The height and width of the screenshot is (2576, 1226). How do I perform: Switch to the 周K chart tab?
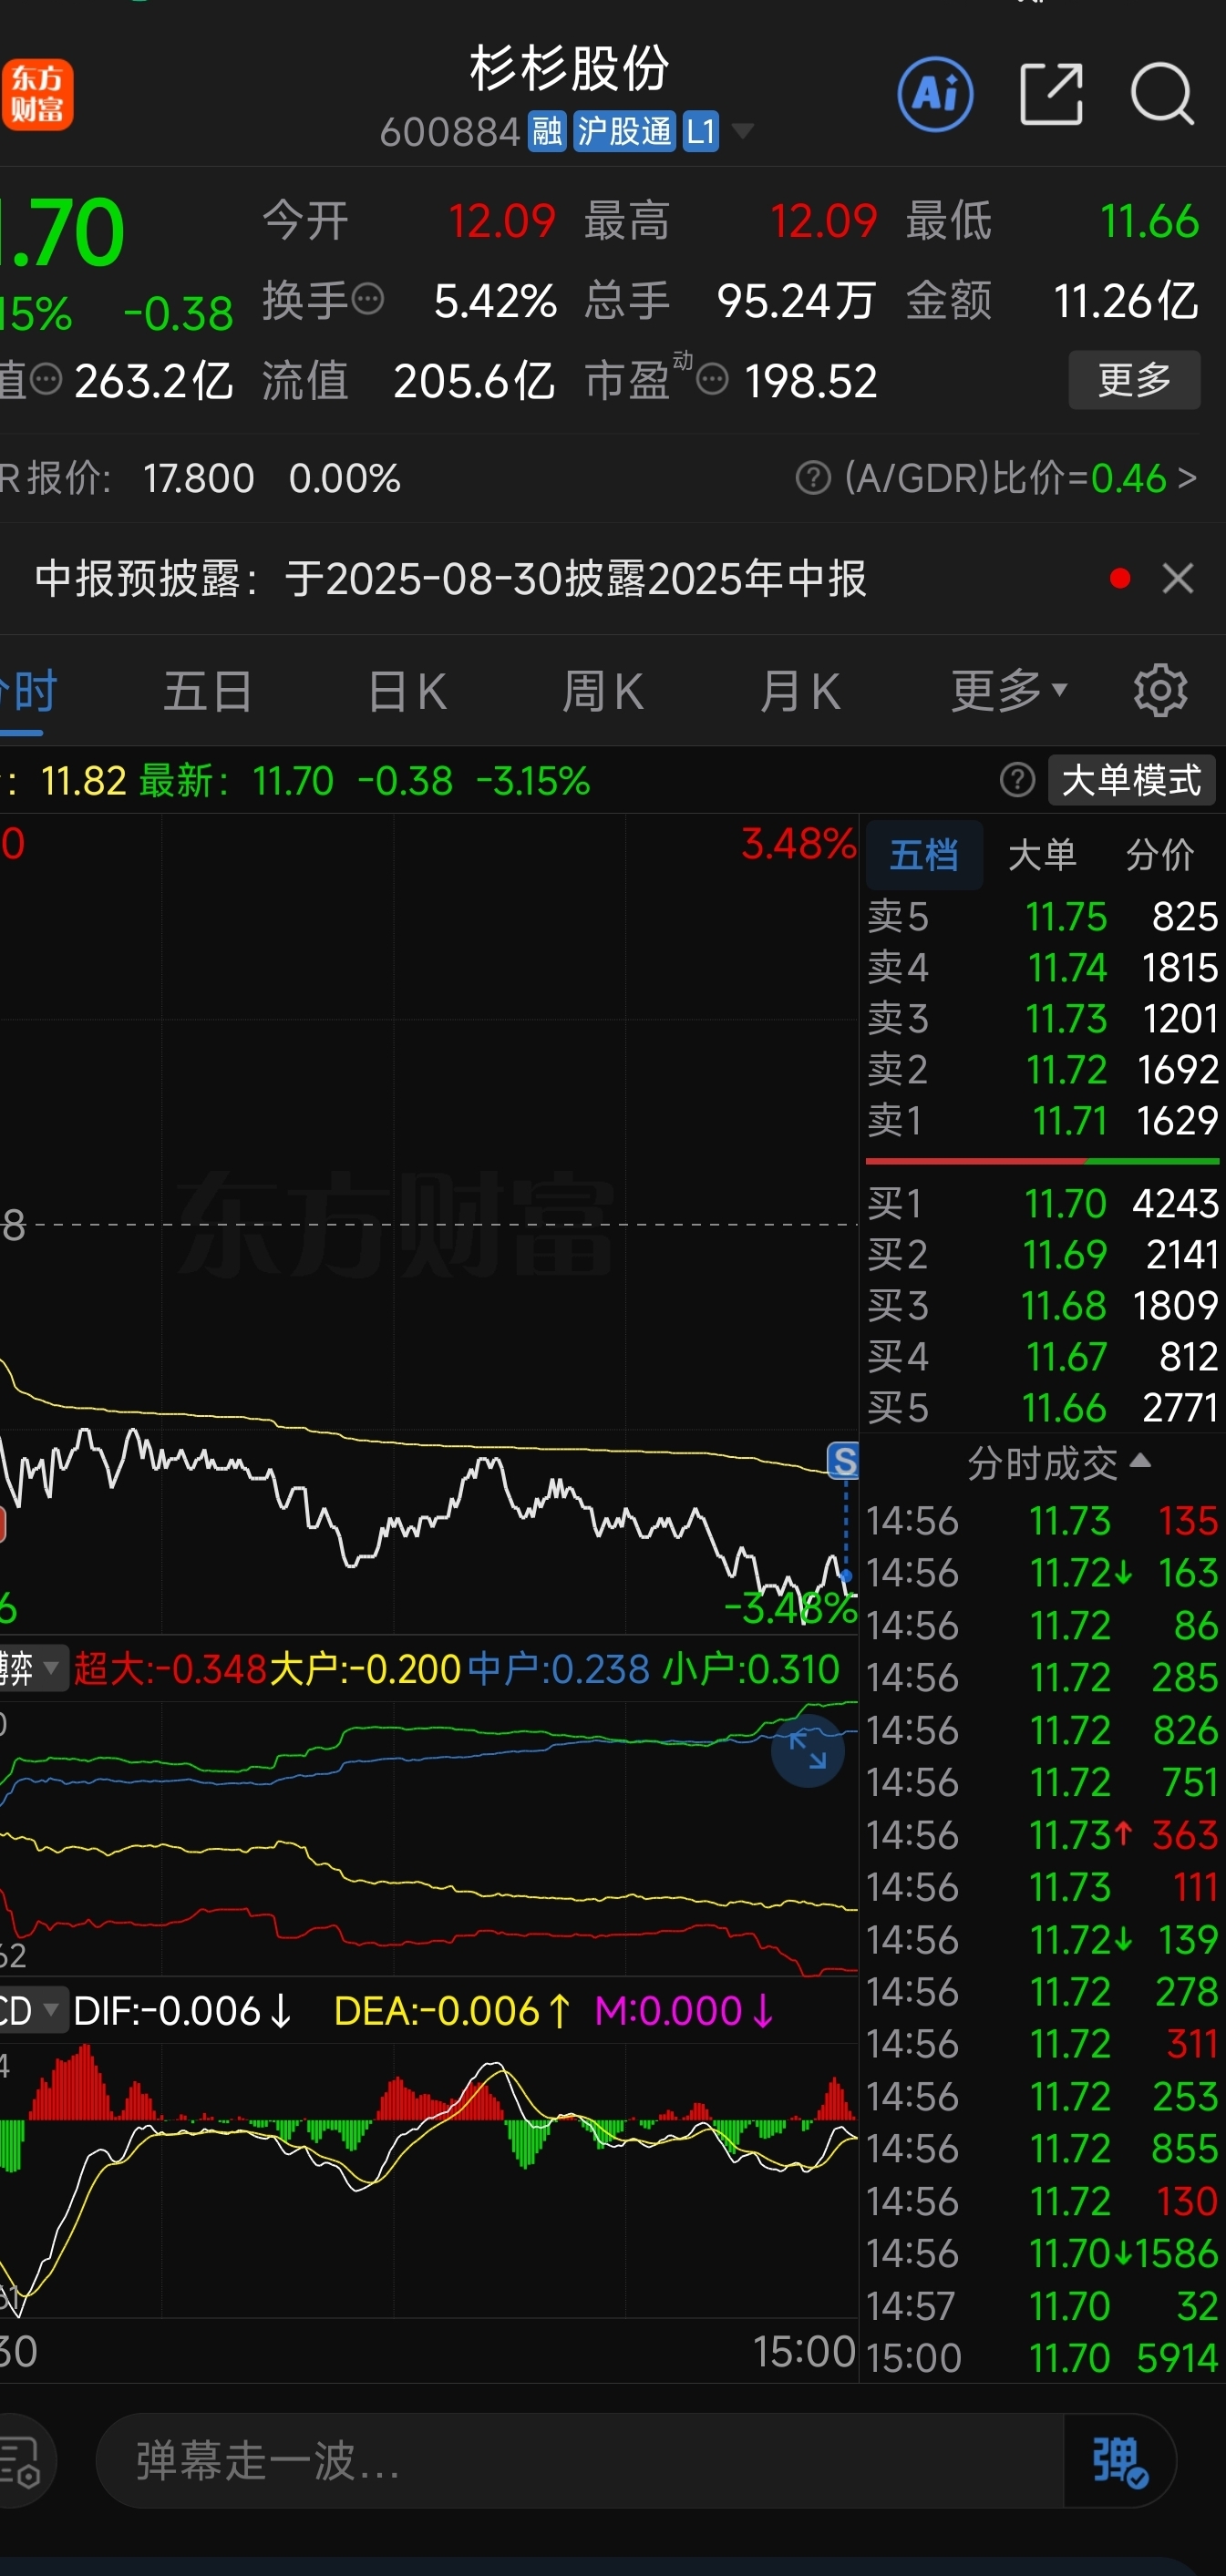click(x=603, y=692)
